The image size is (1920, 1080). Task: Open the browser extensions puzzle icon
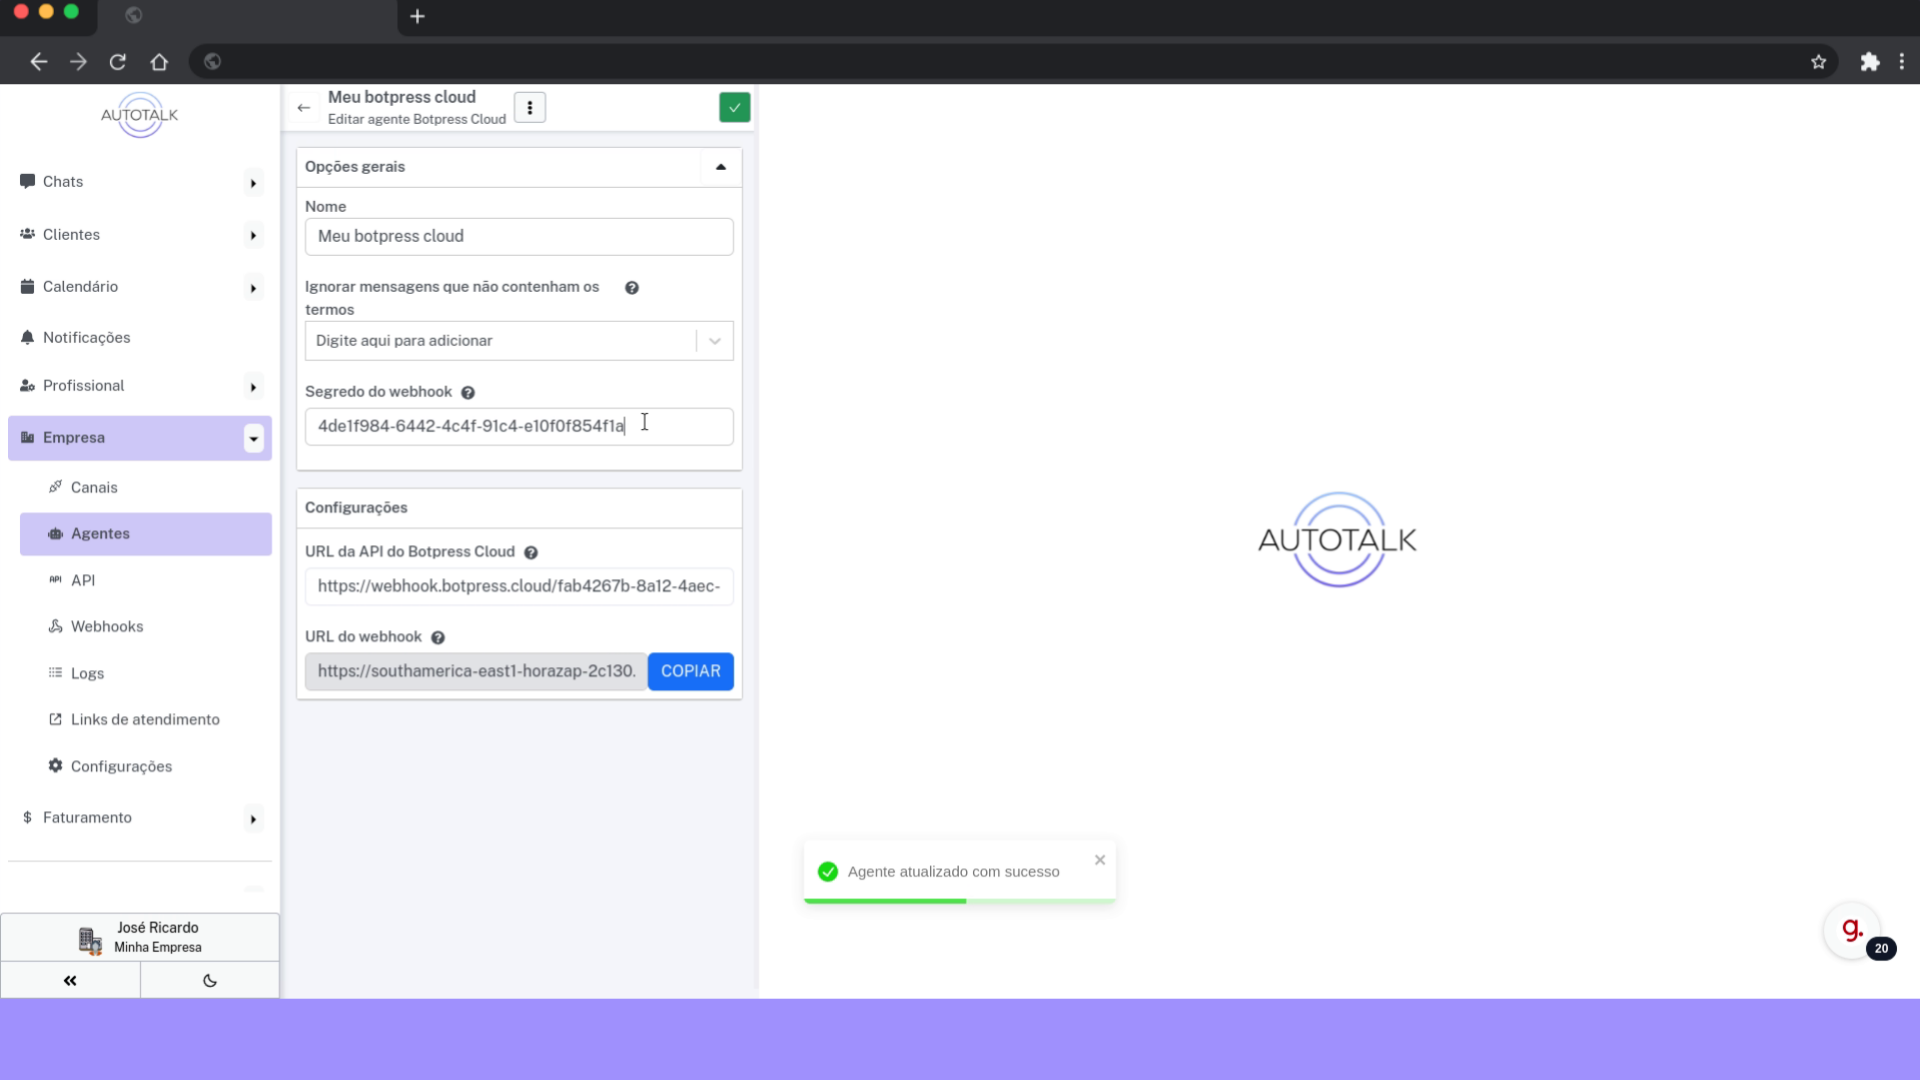tap(1869, 62)
